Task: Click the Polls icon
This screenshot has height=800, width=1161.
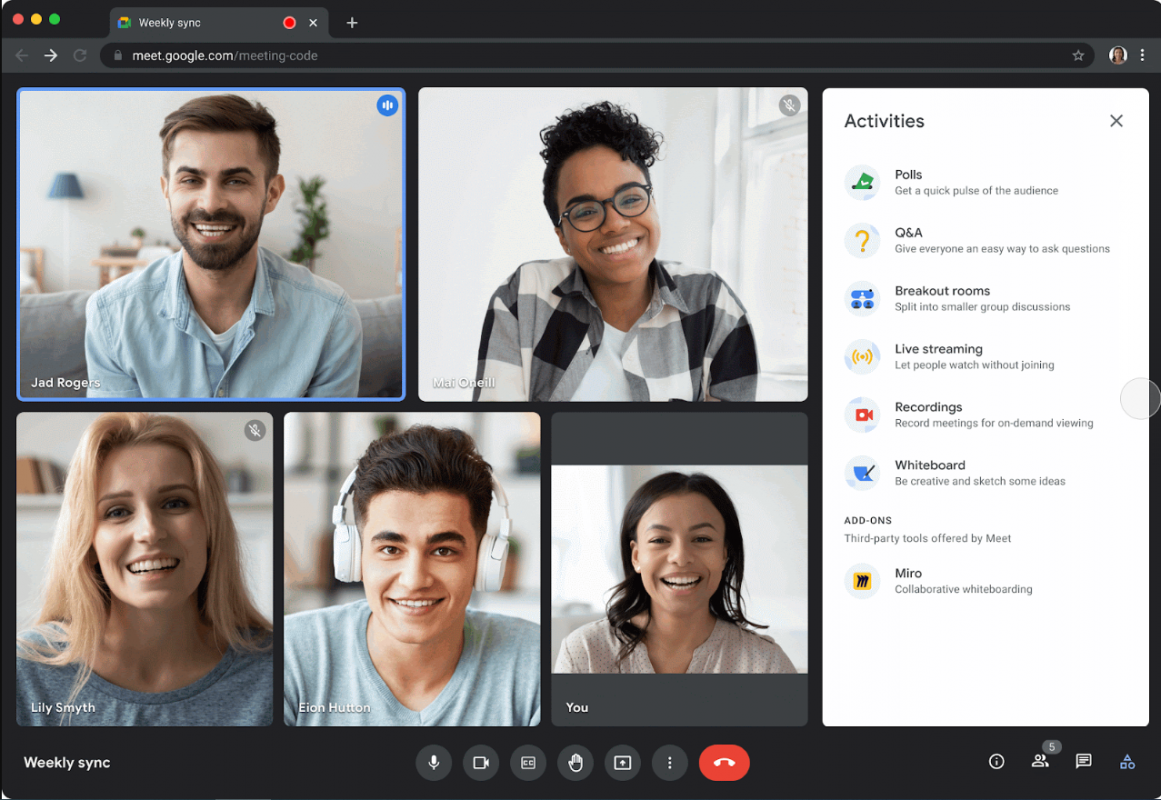Action: tap(863, 182)
